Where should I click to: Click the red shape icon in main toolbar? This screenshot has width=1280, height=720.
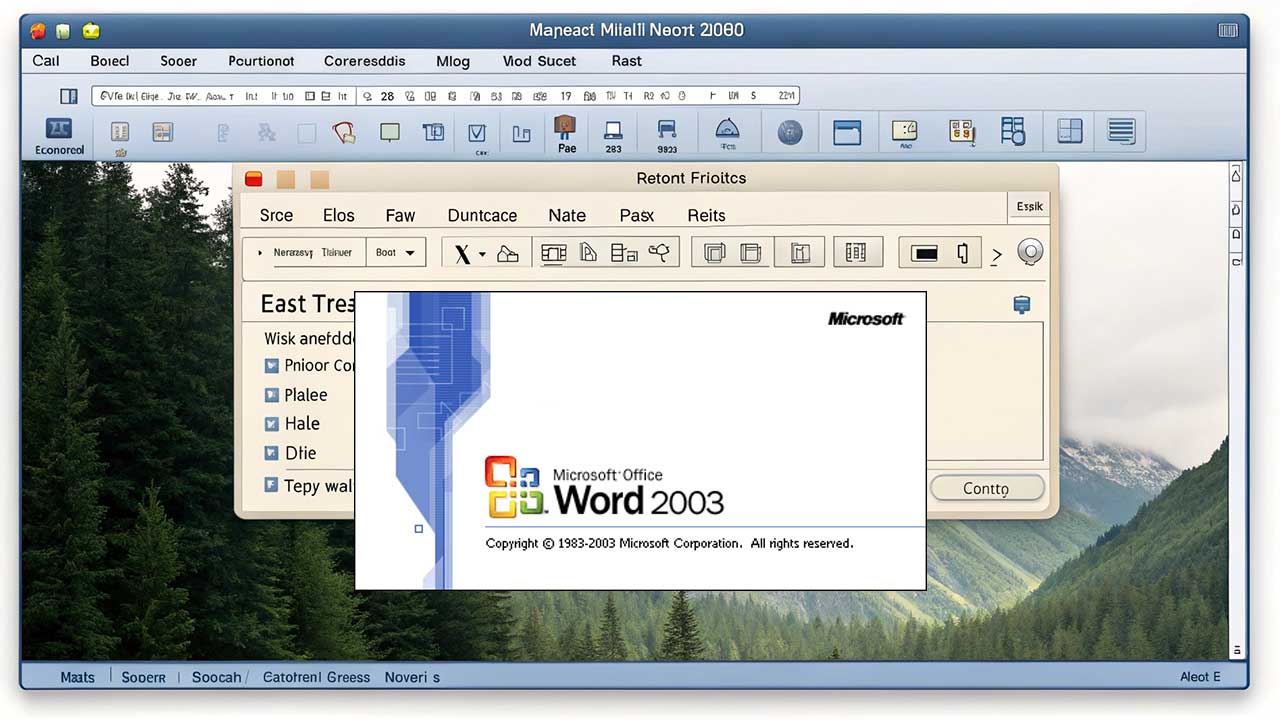tap(344, 132)
